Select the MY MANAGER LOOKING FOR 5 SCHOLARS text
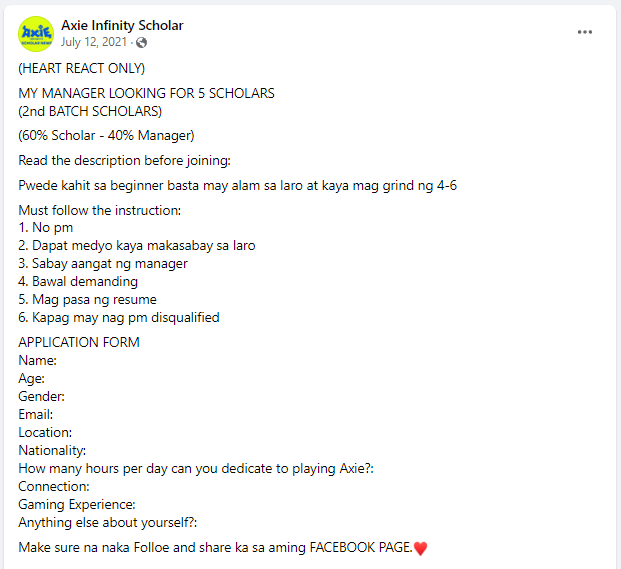This screenshot has width=621, height=569. pyautogui.click(x=146, y=93)
